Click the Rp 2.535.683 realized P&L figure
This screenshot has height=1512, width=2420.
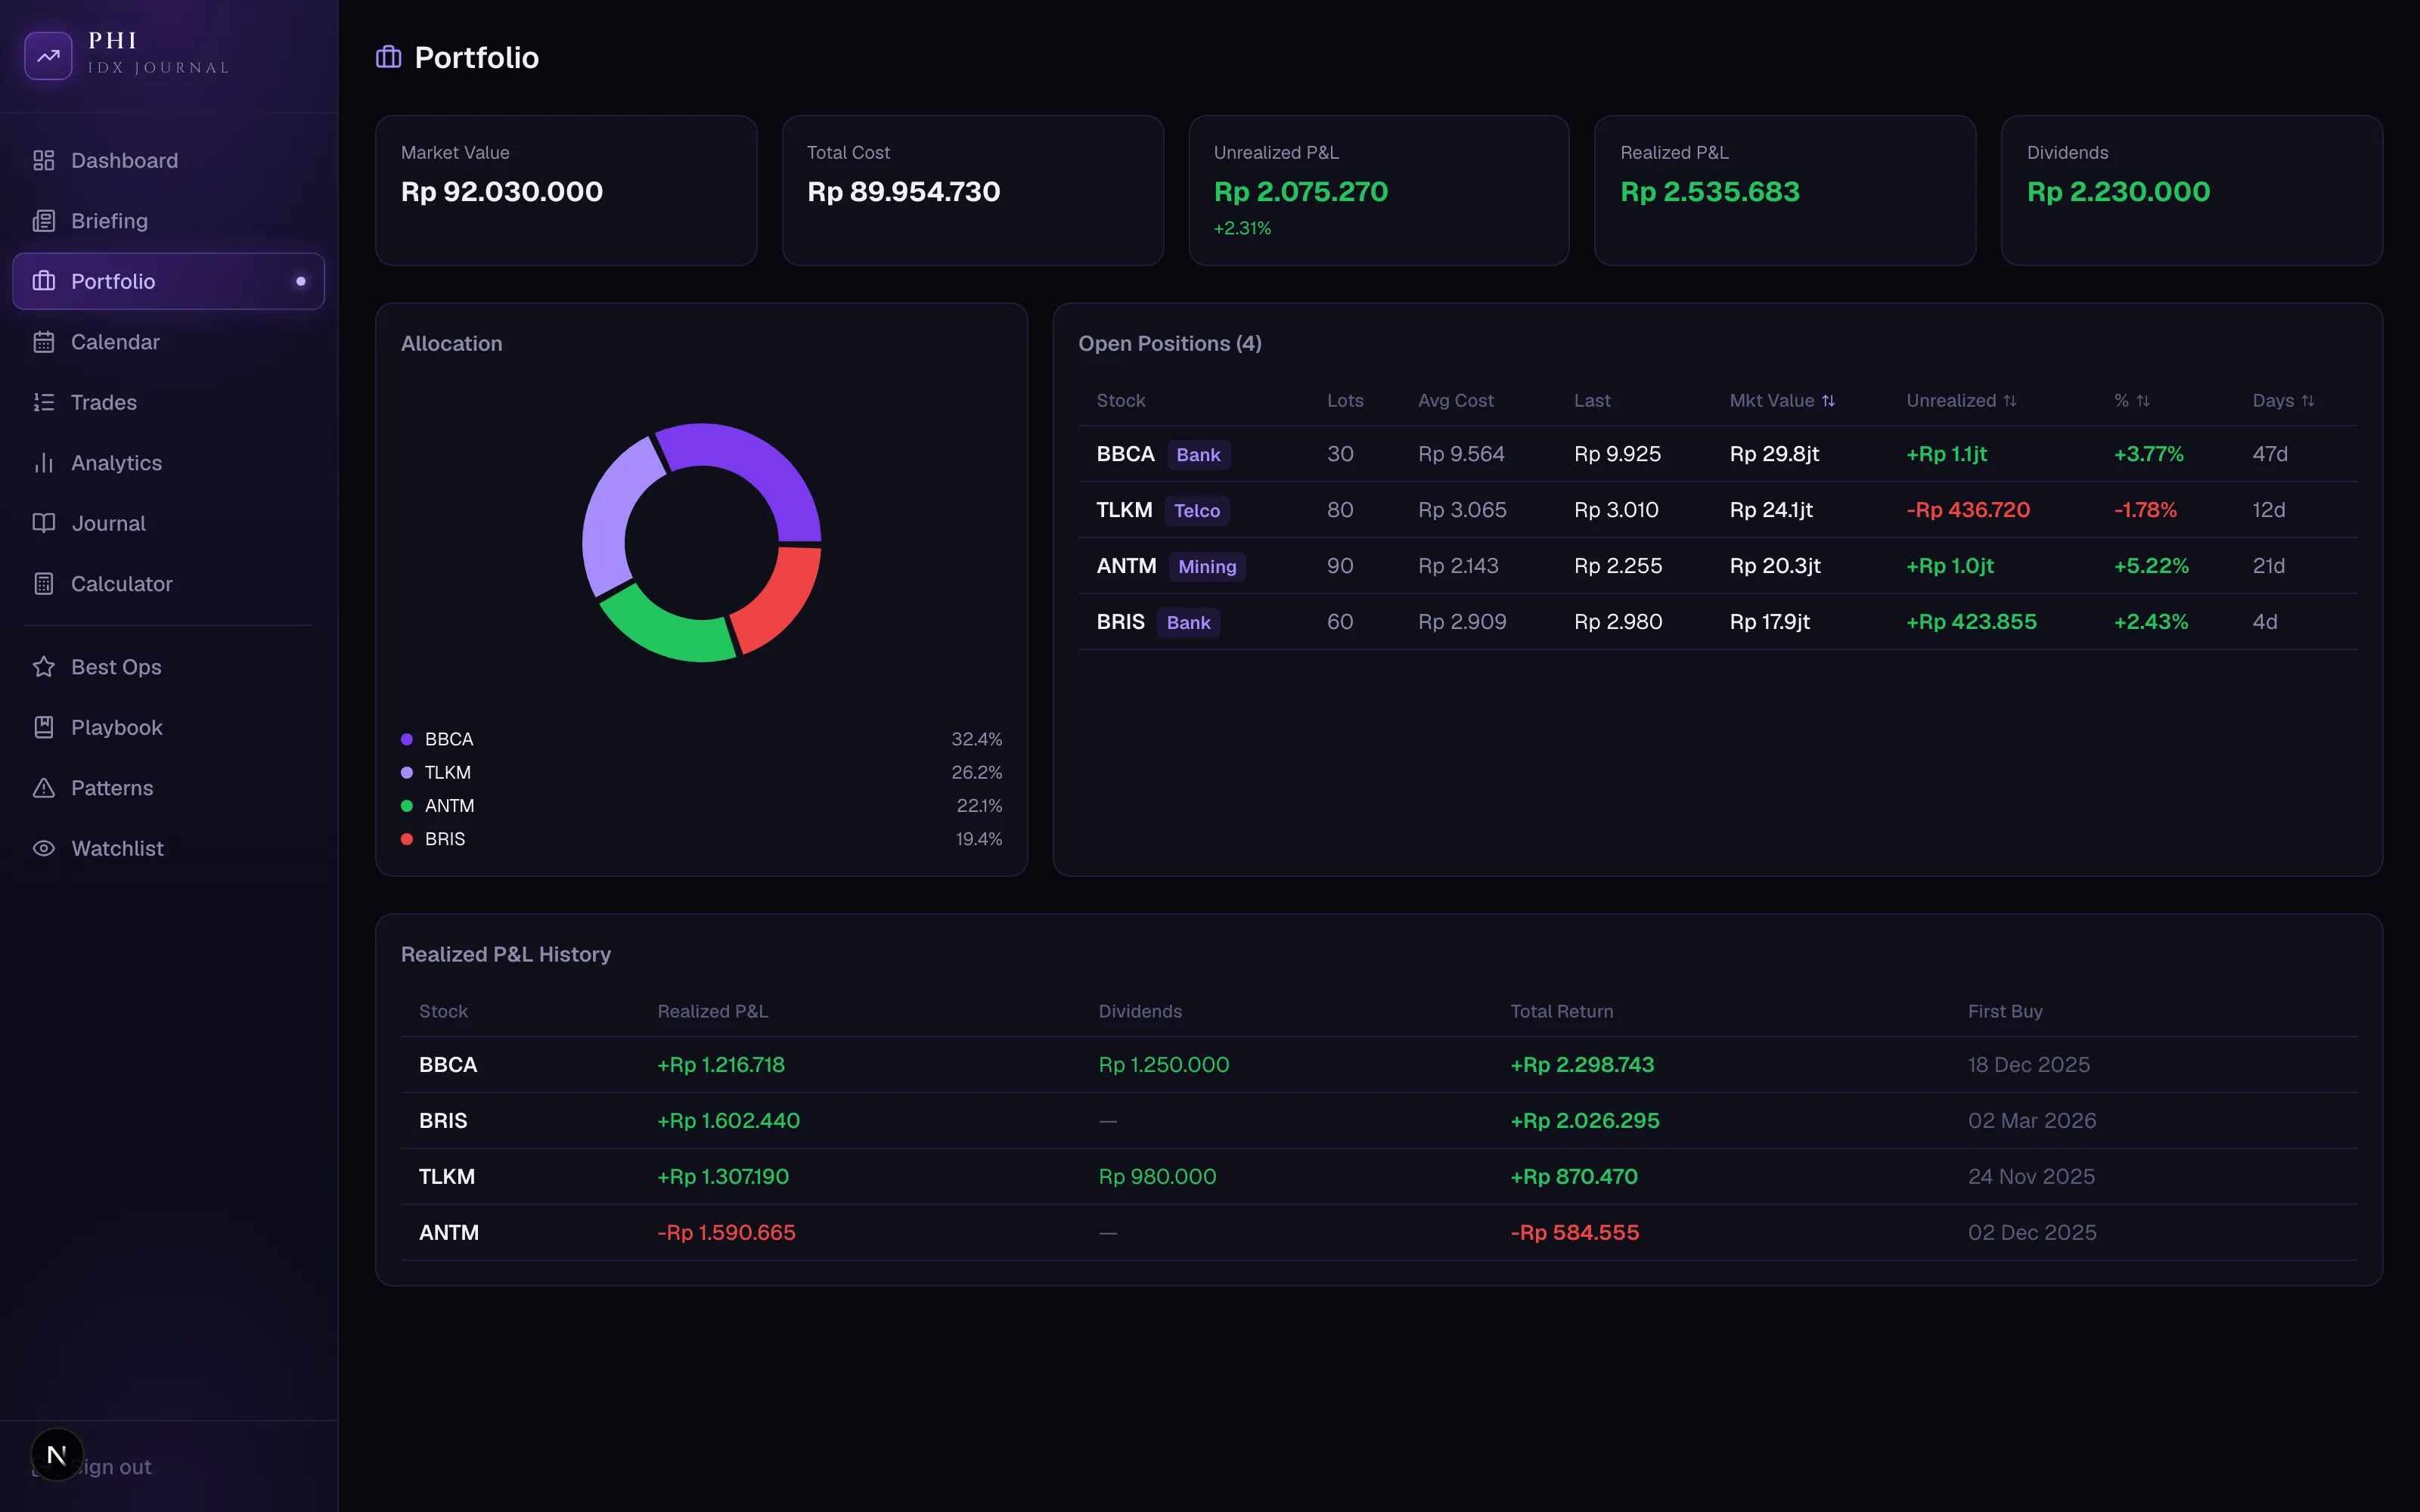1709,192
